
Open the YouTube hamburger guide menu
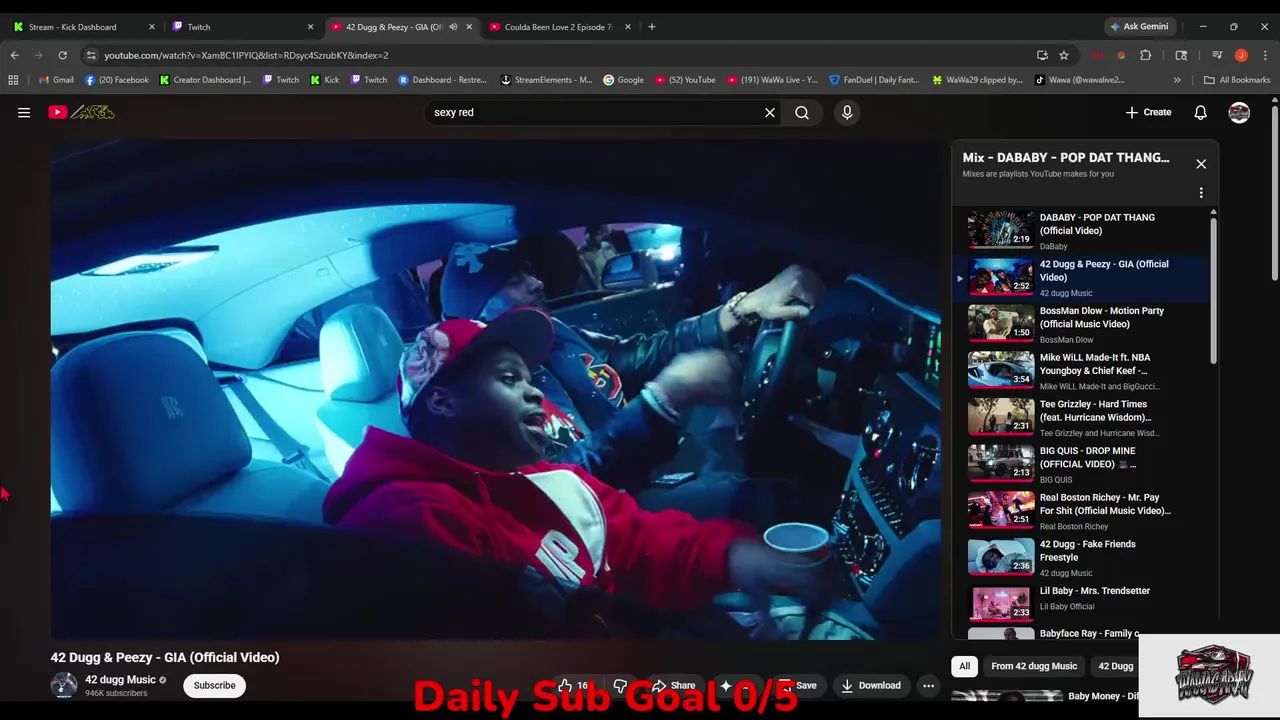24,112
